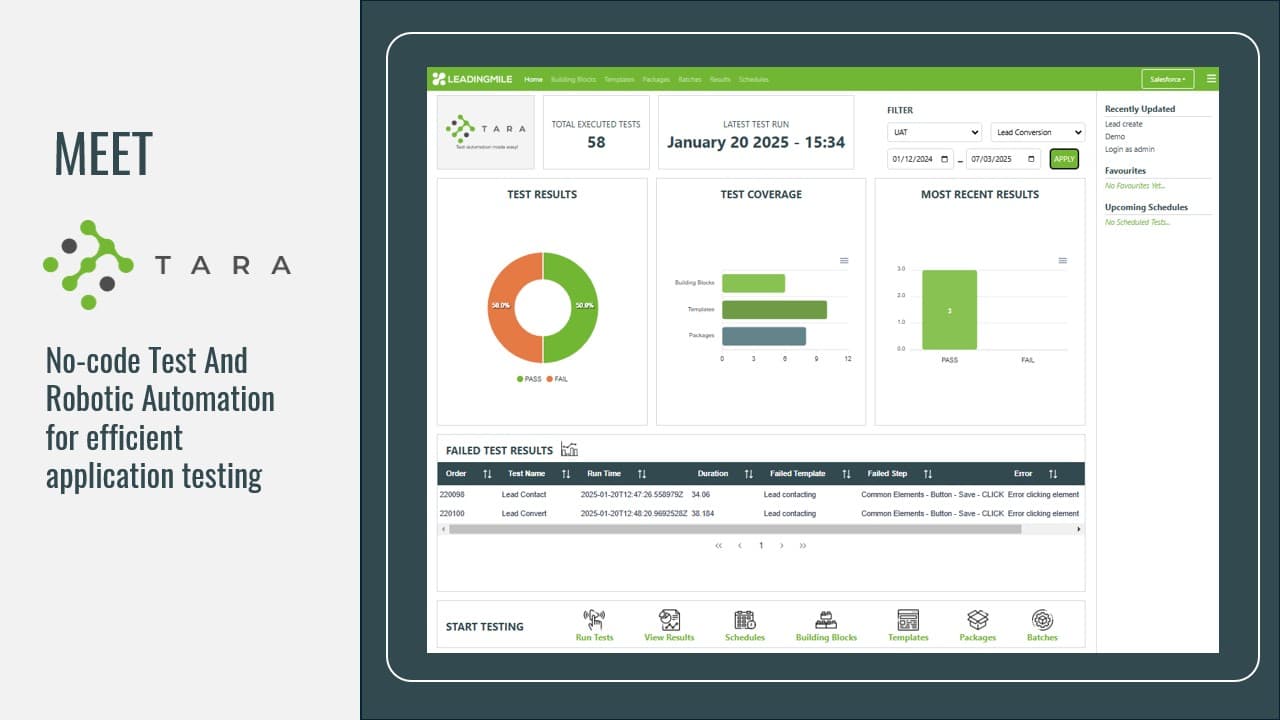Sort failed results by Error column
The height and width of the screenshot is (720, 1280).
(x=1053, y=474)
